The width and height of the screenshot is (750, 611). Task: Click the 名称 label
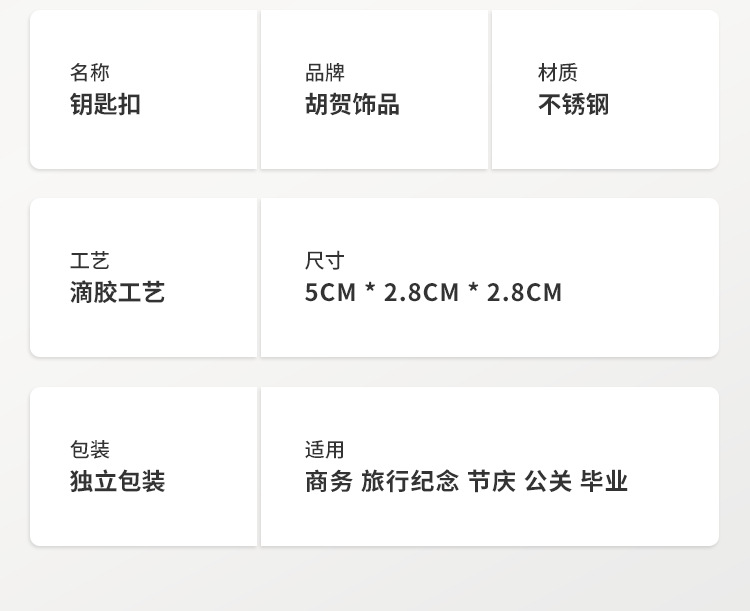click(x=90, y=73)
